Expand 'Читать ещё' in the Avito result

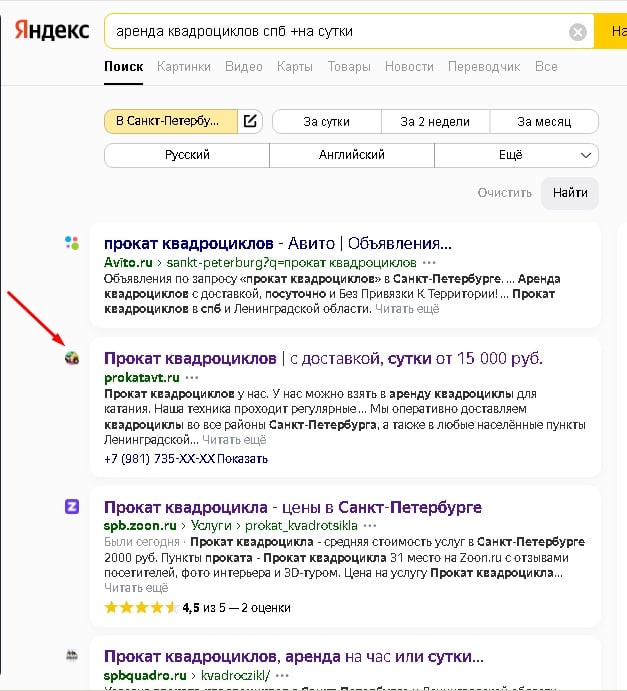pyautogui.click(x=407, y=309)
